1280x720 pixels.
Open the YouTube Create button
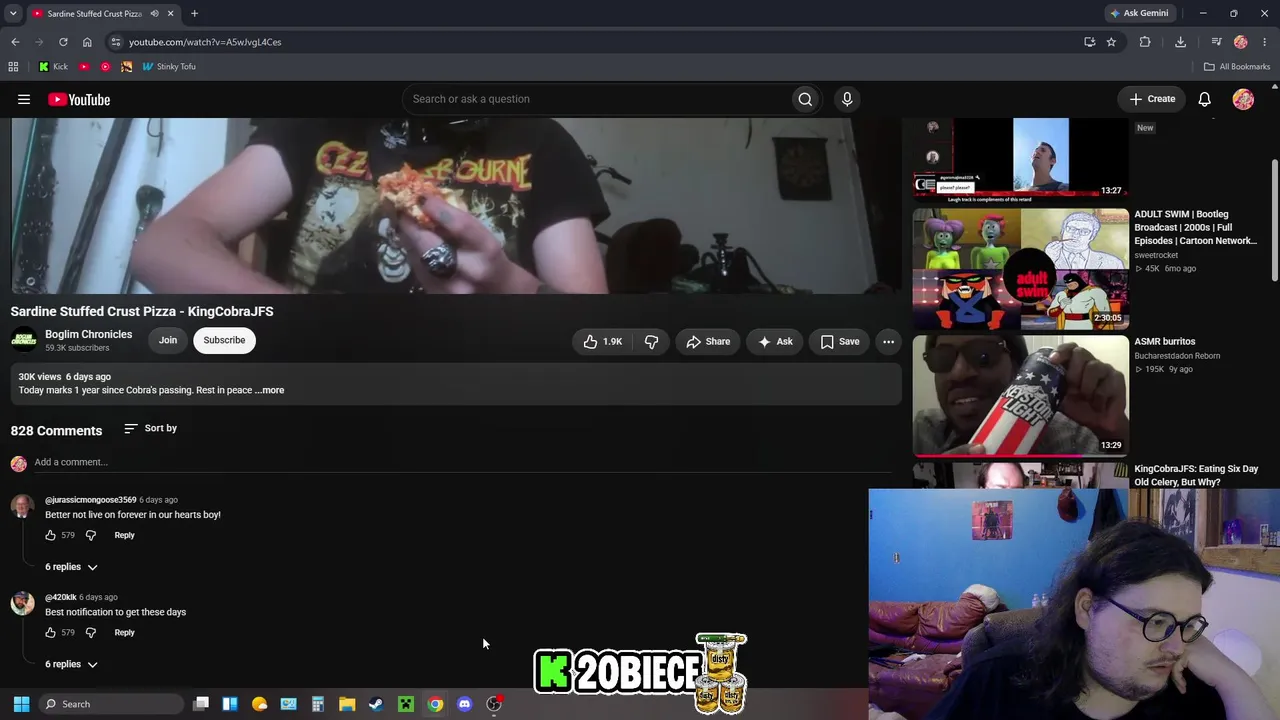point(1152,99)
